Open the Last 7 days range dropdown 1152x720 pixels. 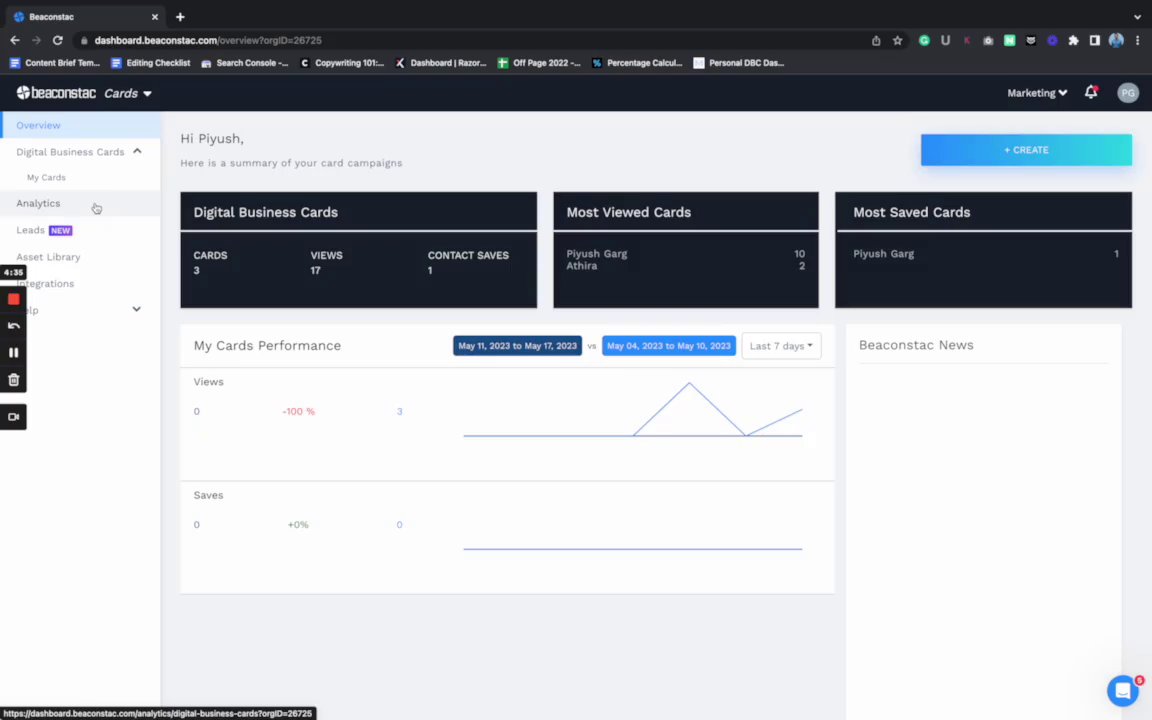coord(781,345)
